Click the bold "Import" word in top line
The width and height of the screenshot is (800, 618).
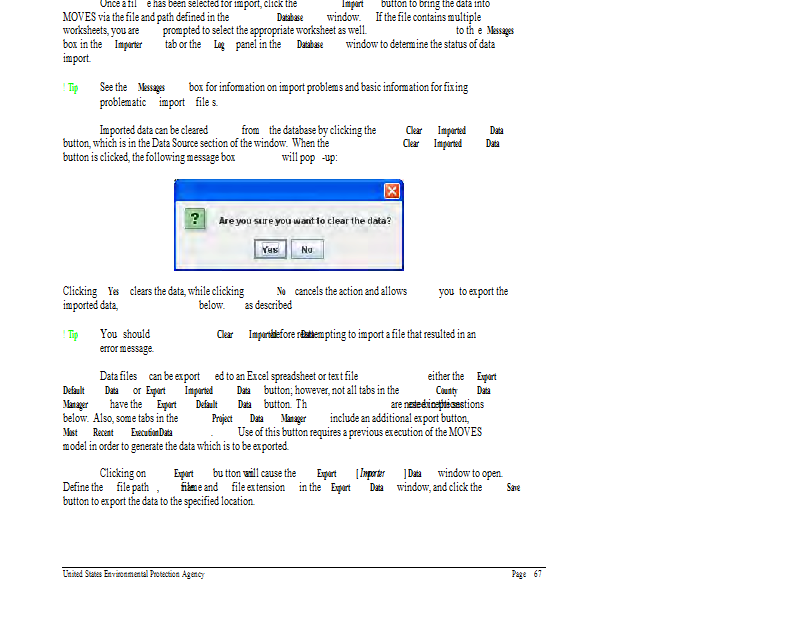(352, 4)
